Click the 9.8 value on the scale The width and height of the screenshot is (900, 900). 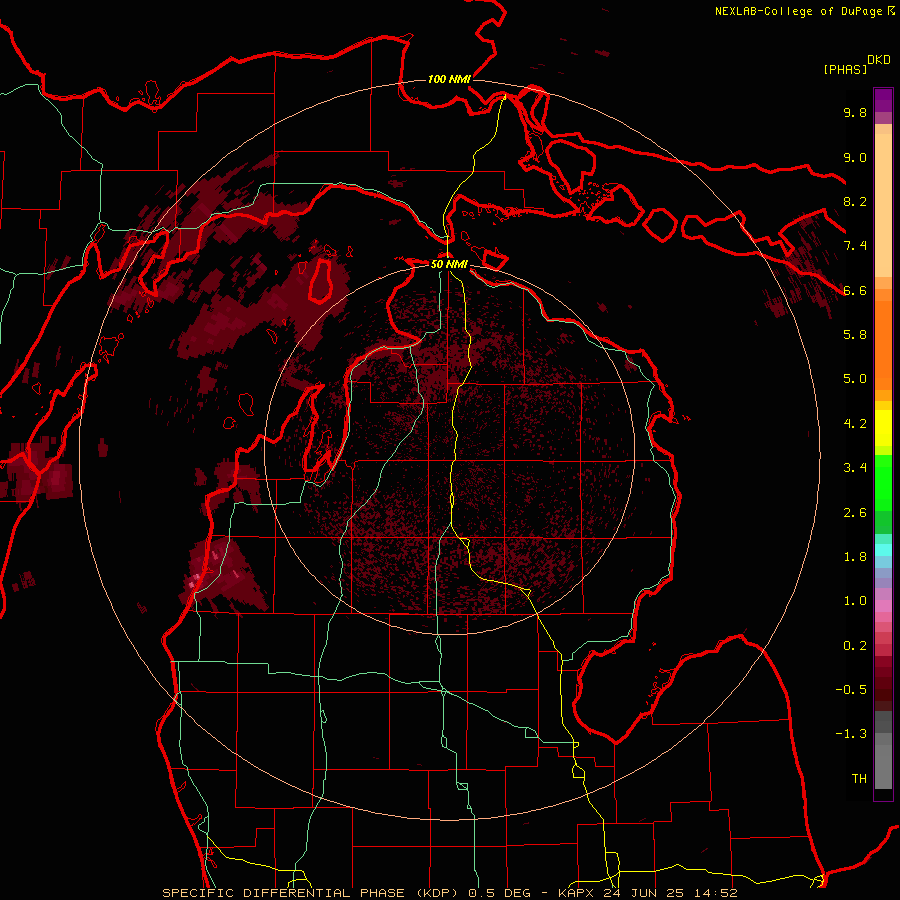pos(855,112)
